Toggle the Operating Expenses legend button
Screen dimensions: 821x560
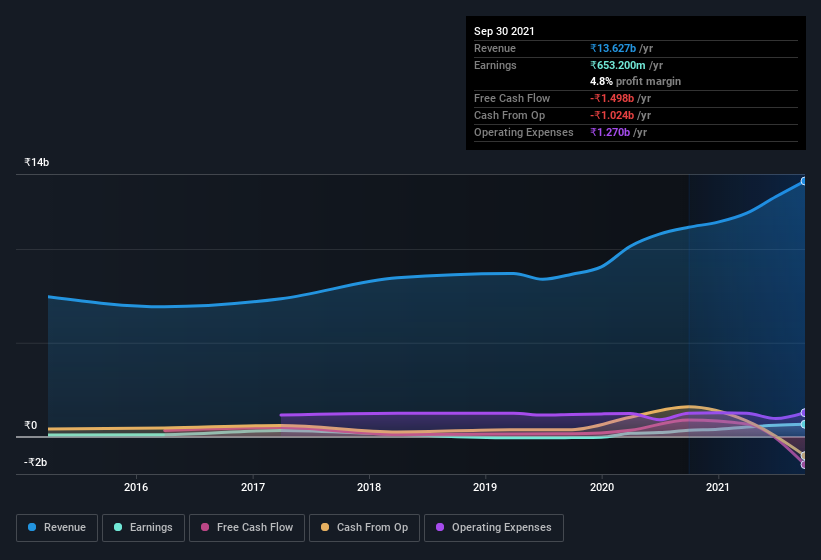tap(493, 528)
